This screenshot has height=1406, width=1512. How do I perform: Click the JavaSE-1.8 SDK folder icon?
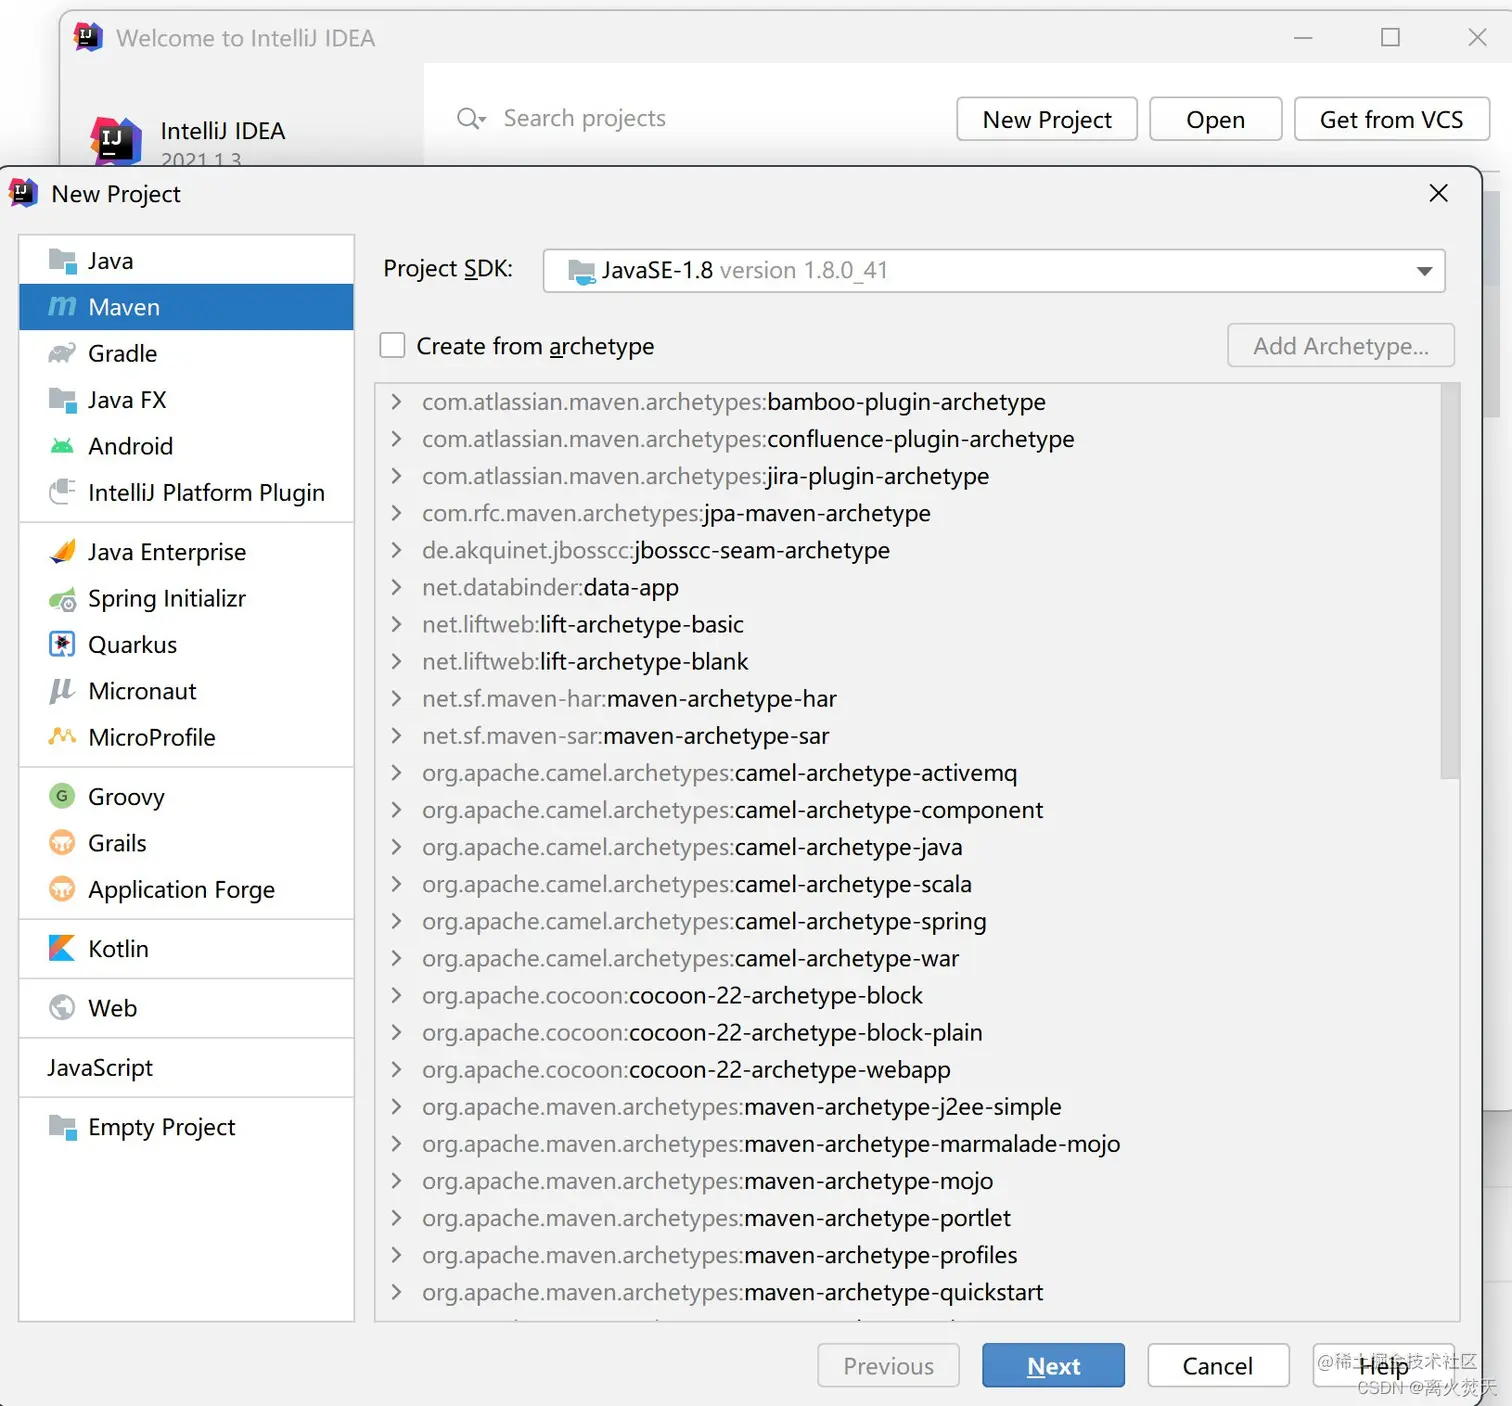581,270
